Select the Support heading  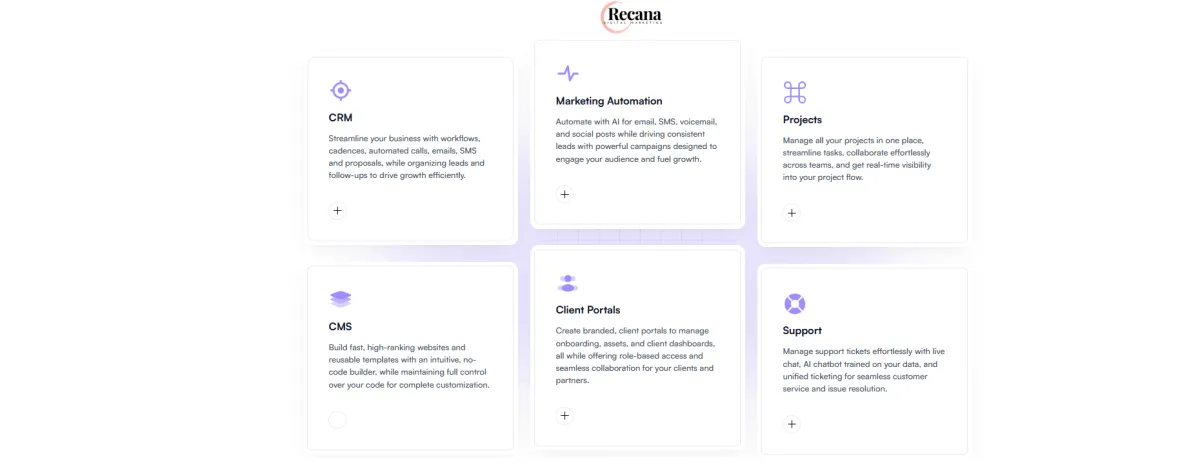click(802, 331)
